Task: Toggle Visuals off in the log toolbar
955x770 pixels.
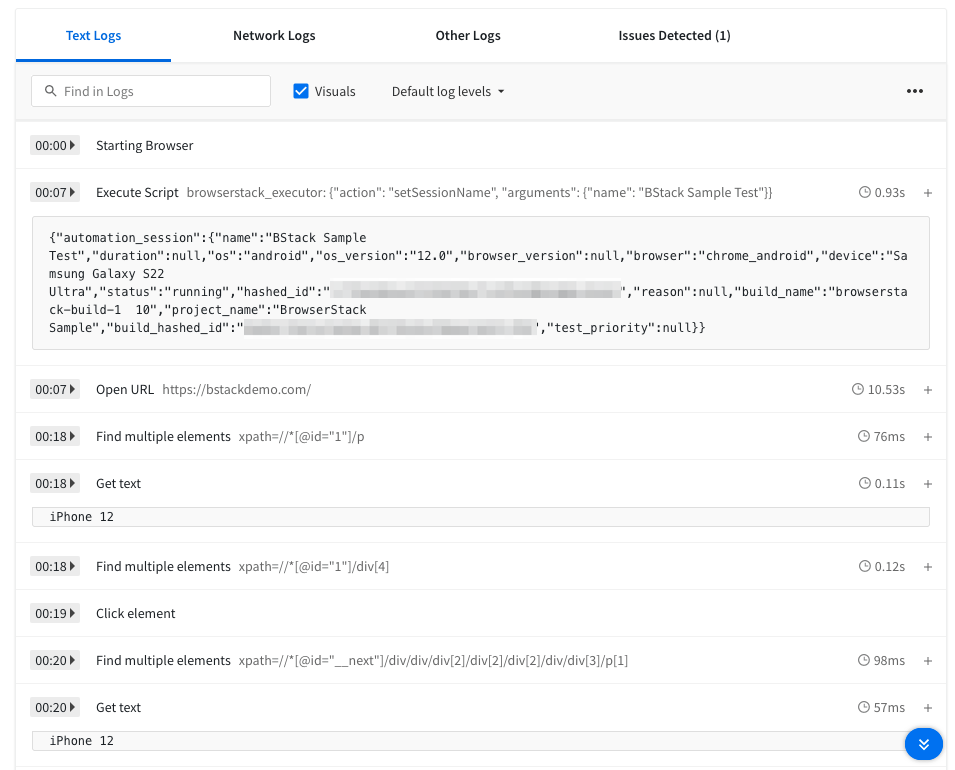Action: [x=301, y=91]
